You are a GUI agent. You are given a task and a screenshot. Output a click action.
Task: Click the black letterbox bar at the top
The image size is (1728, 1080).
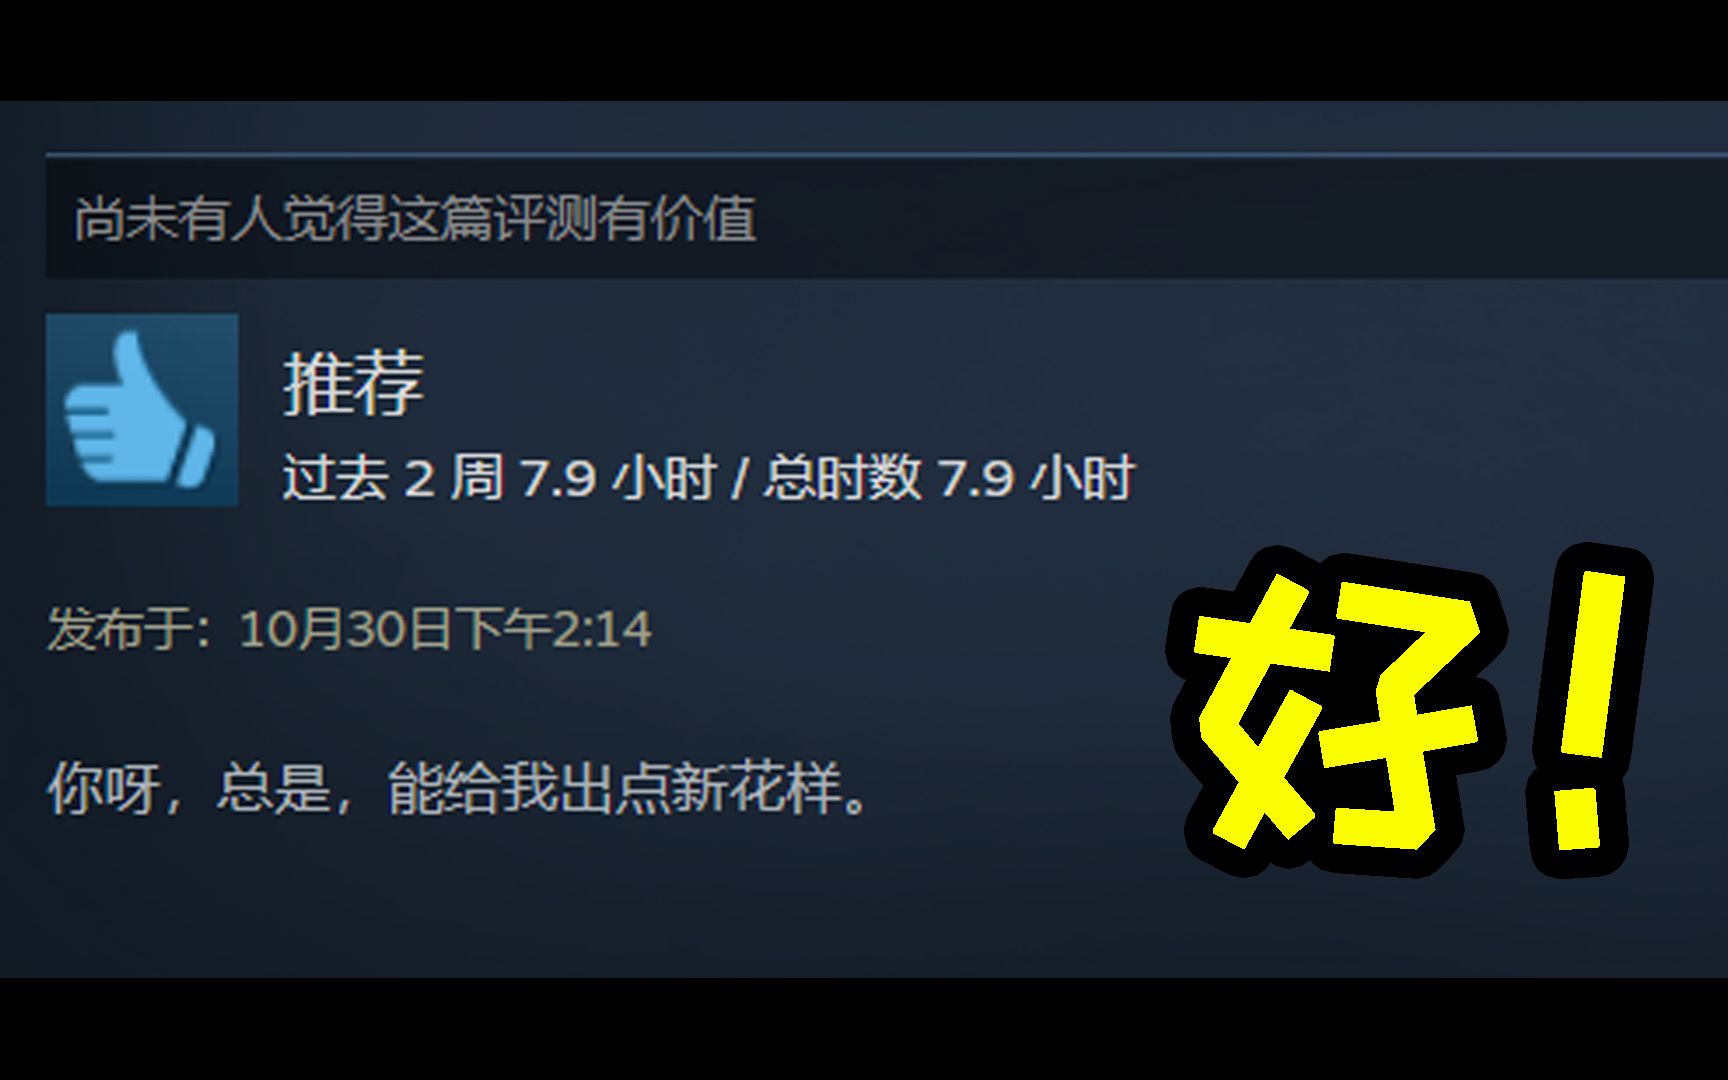(864, 50)
